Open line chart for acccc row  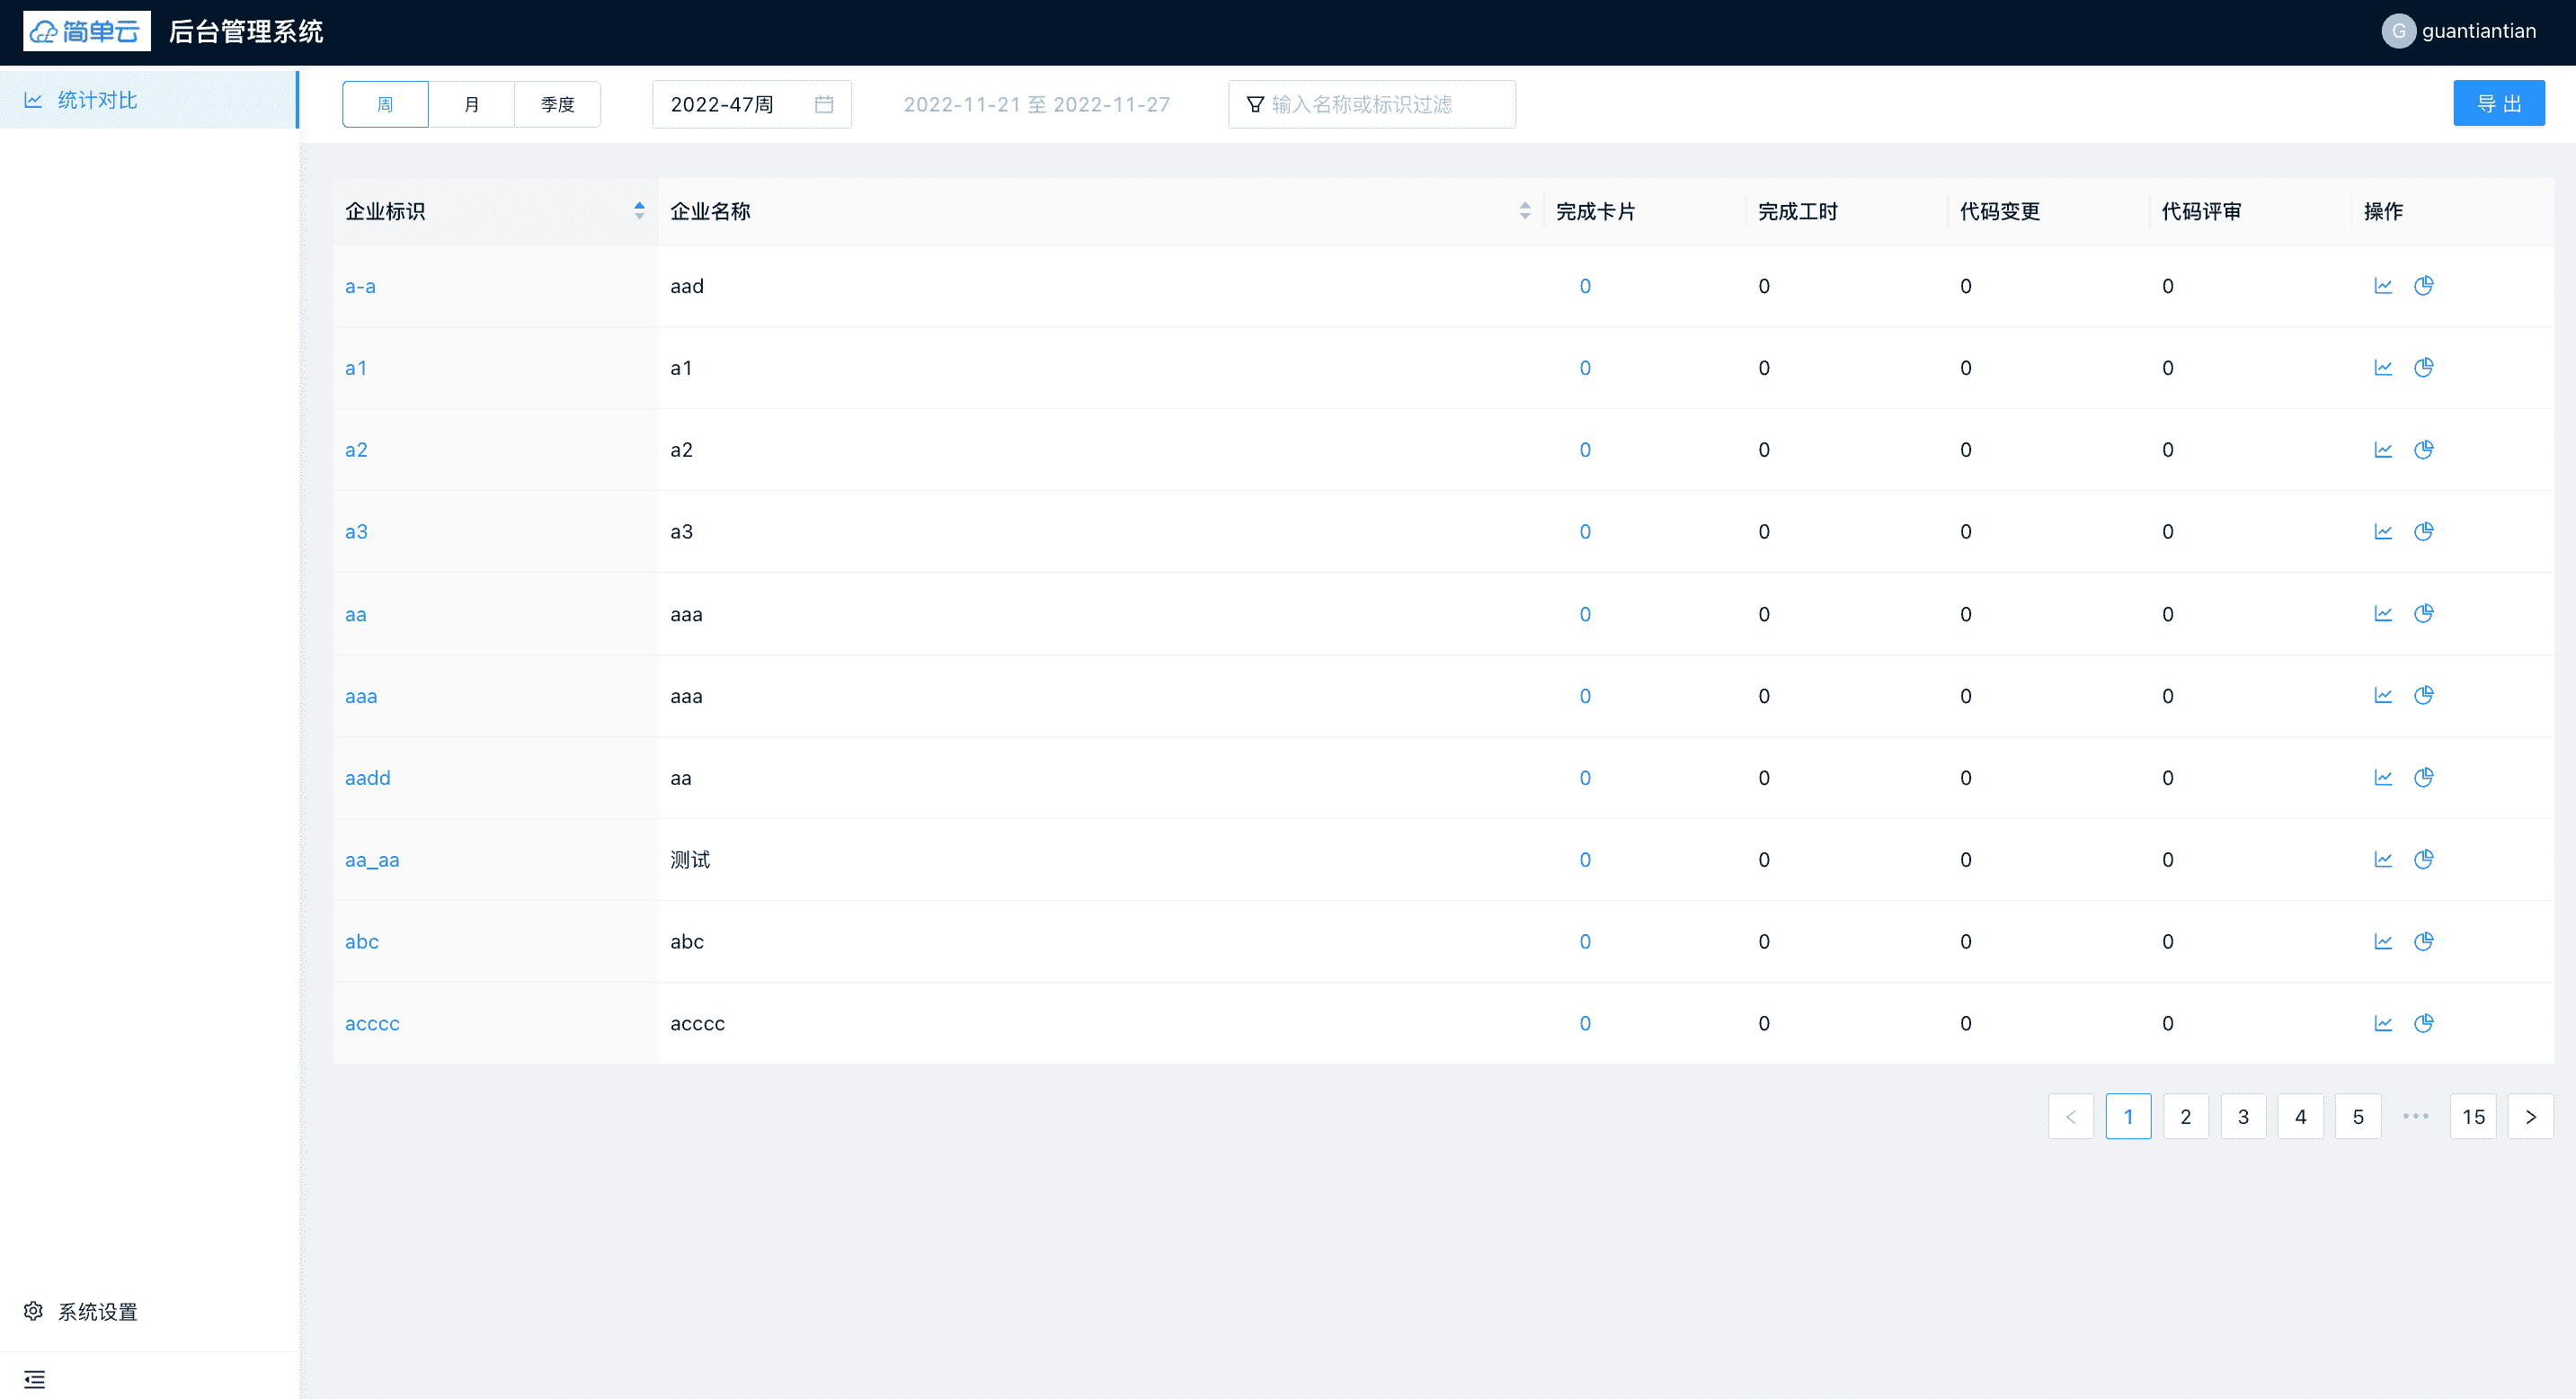pos(2383,1023)
